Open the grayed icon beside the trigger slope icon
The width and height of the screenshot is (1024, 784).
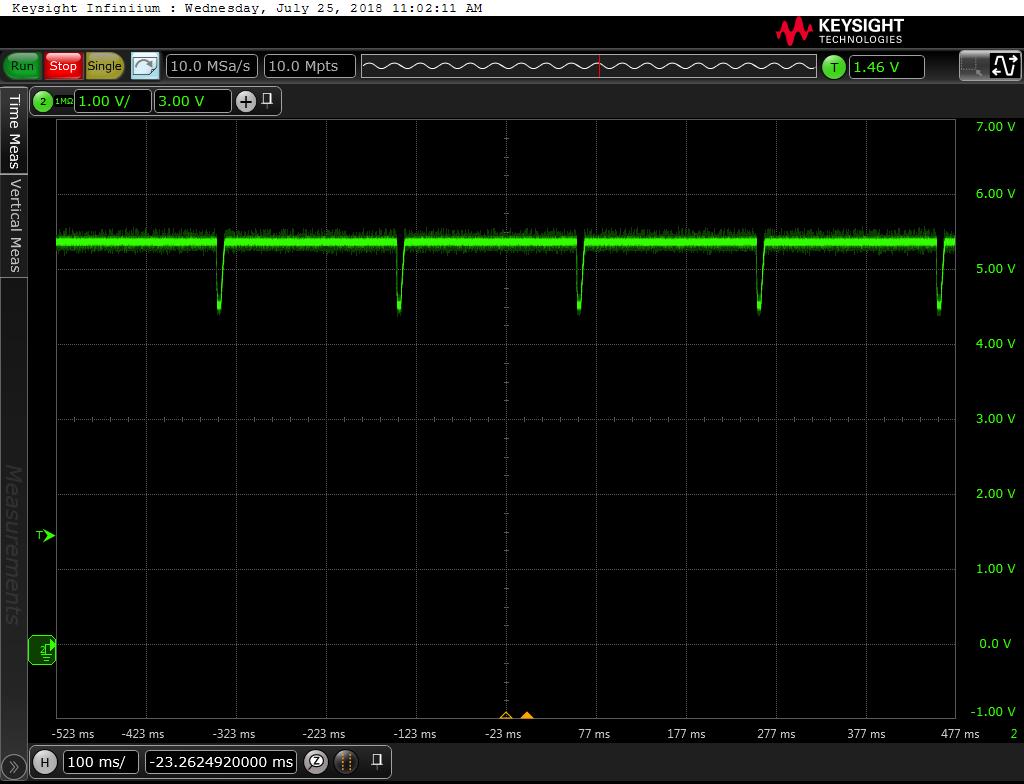click(974, 66)
